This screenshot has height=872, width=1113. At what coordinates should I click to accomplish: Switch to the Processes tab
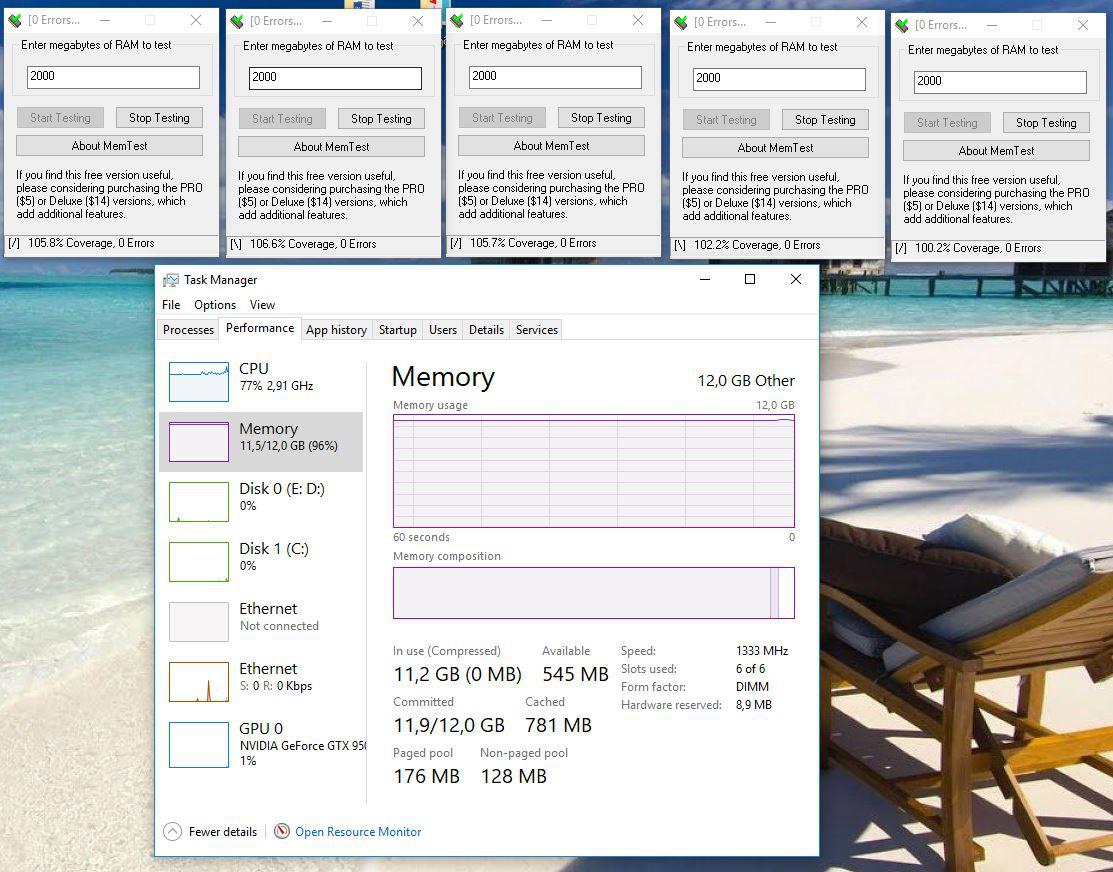188,330
